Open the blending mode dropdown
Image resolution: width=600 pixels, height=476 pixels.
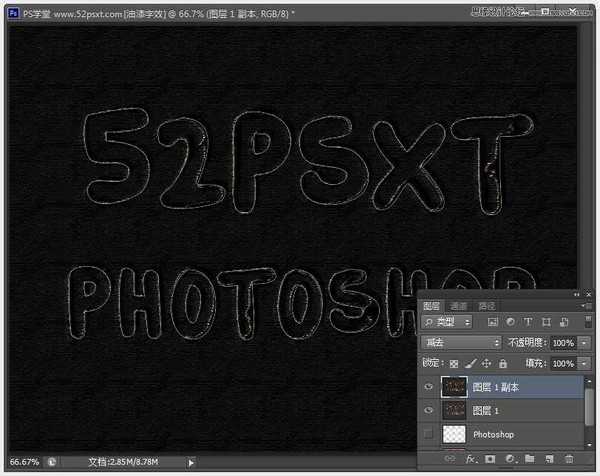coord(461,342)
